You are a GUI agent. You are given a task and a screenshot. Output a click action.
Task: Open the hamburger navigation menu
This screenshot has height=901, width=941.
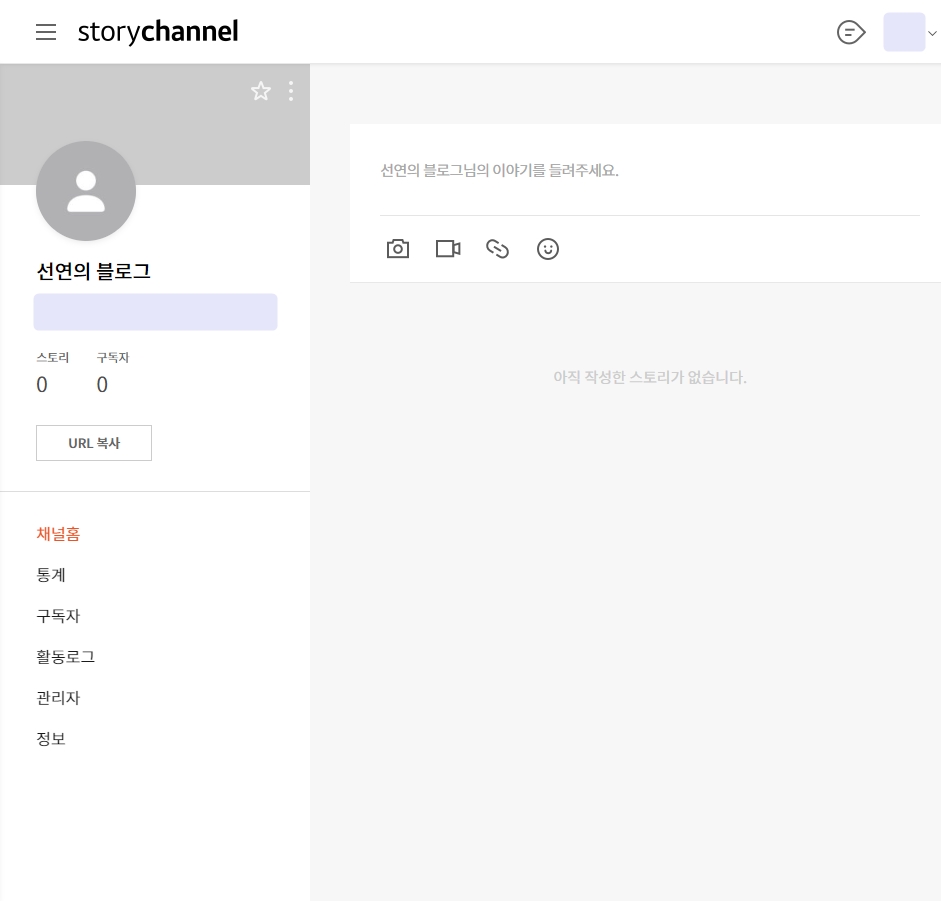[x=46, y=32]
